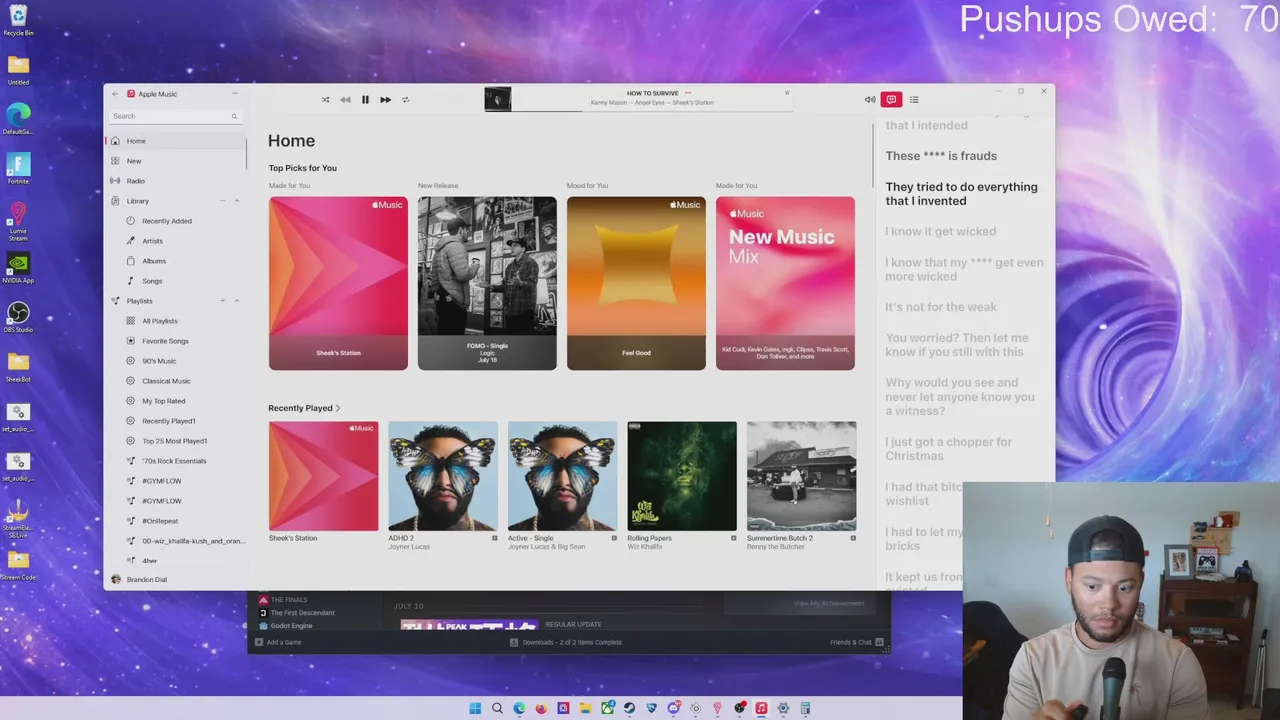1280x720 pixels.
Task: Jump to lyric 'I know it get wicked'
Action: click(940, 232)
